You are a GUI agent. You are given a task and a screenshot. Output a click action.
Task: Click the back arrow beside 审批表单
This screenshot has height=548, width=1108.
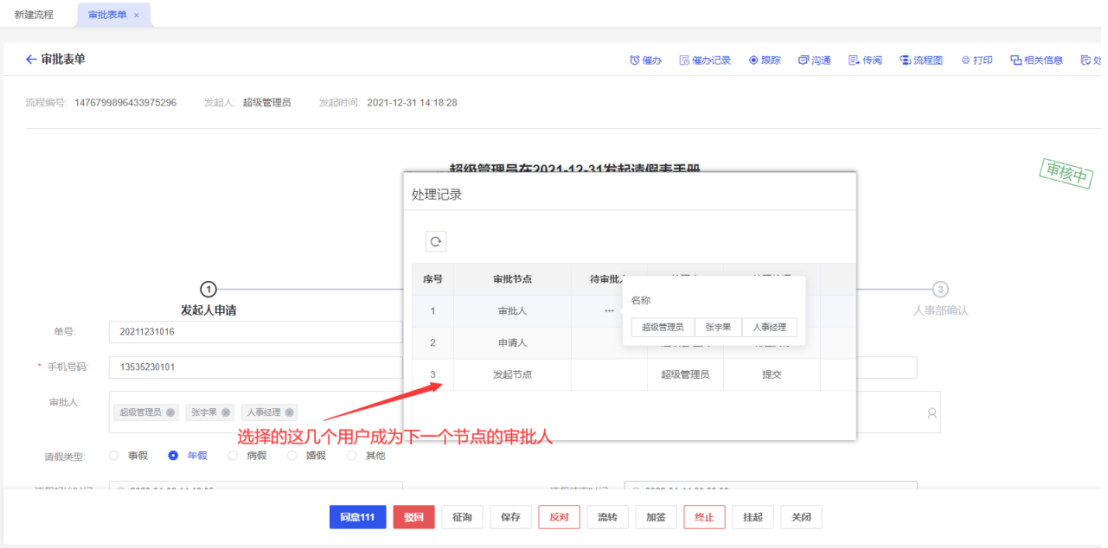[x=31, y=60]
